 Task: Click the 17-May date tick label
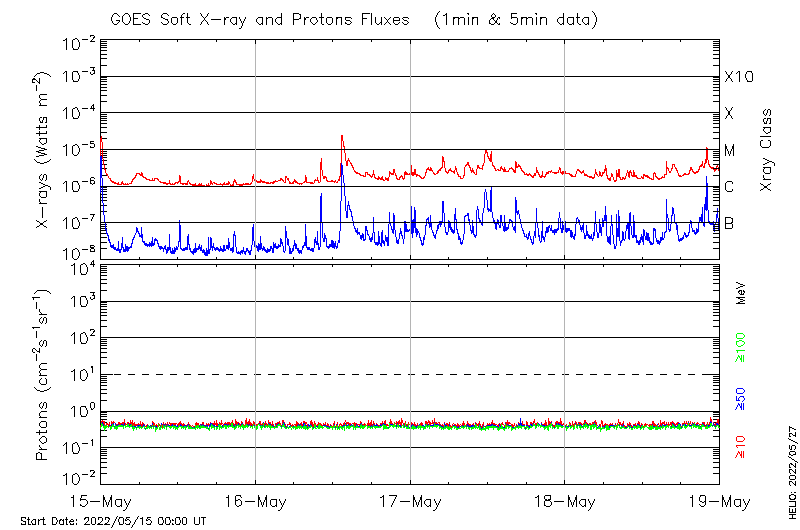pyautogui.click(x=410, y=500)
